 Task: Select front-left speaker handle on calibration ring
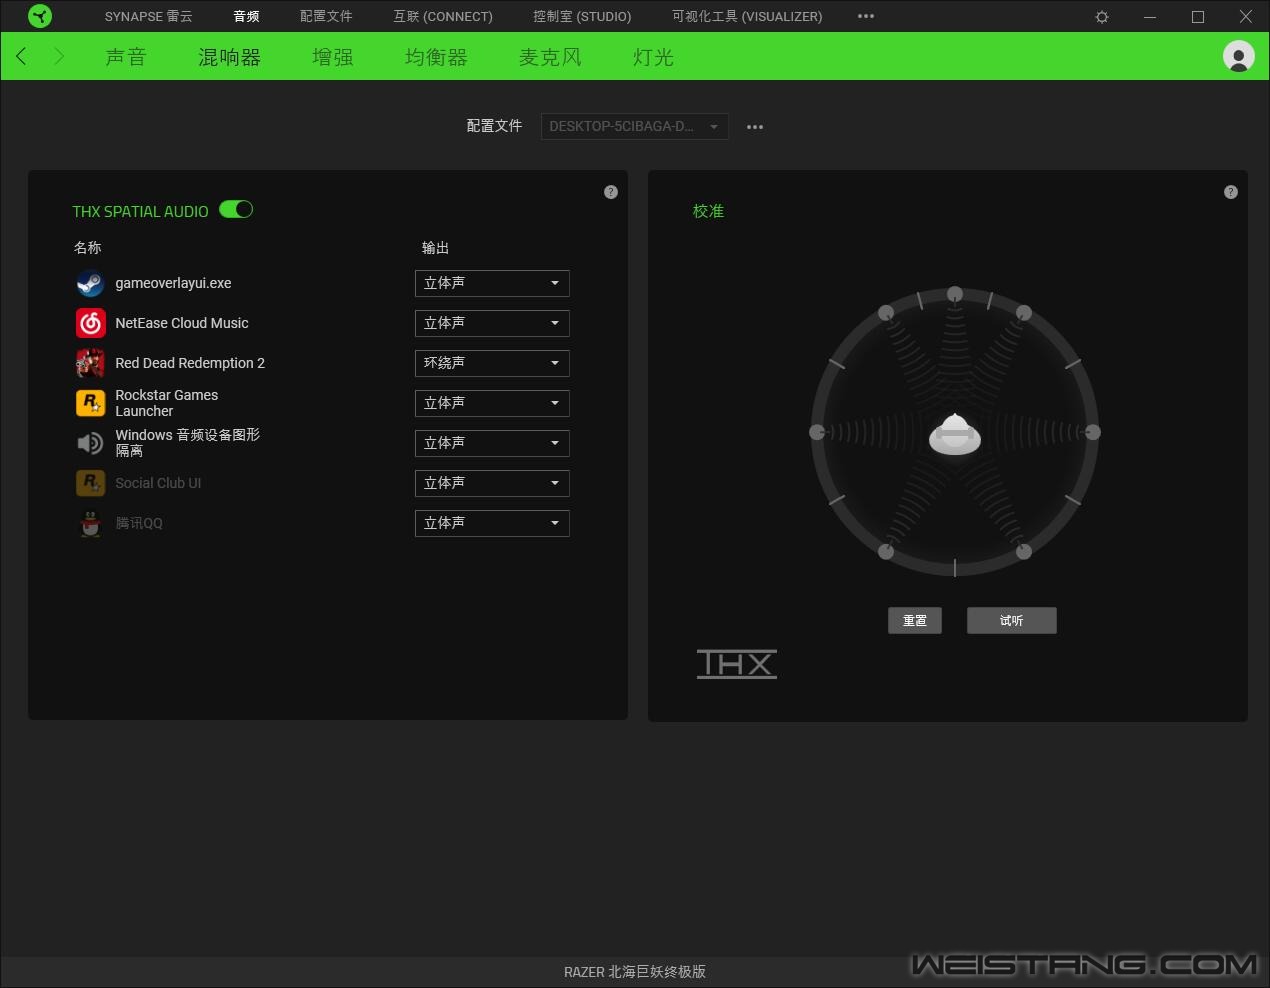click(886, 313)
